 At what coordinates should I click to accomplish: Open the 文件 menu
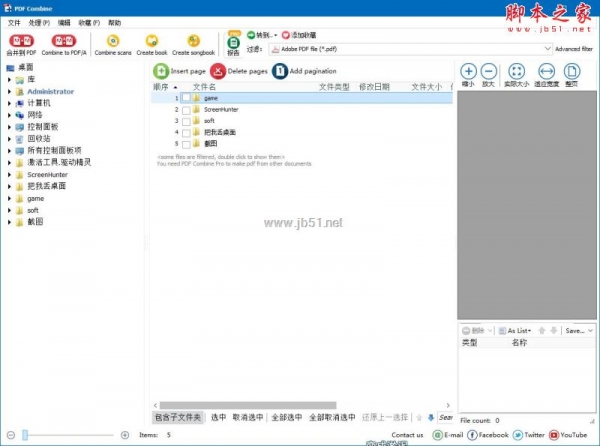point(14,23)
